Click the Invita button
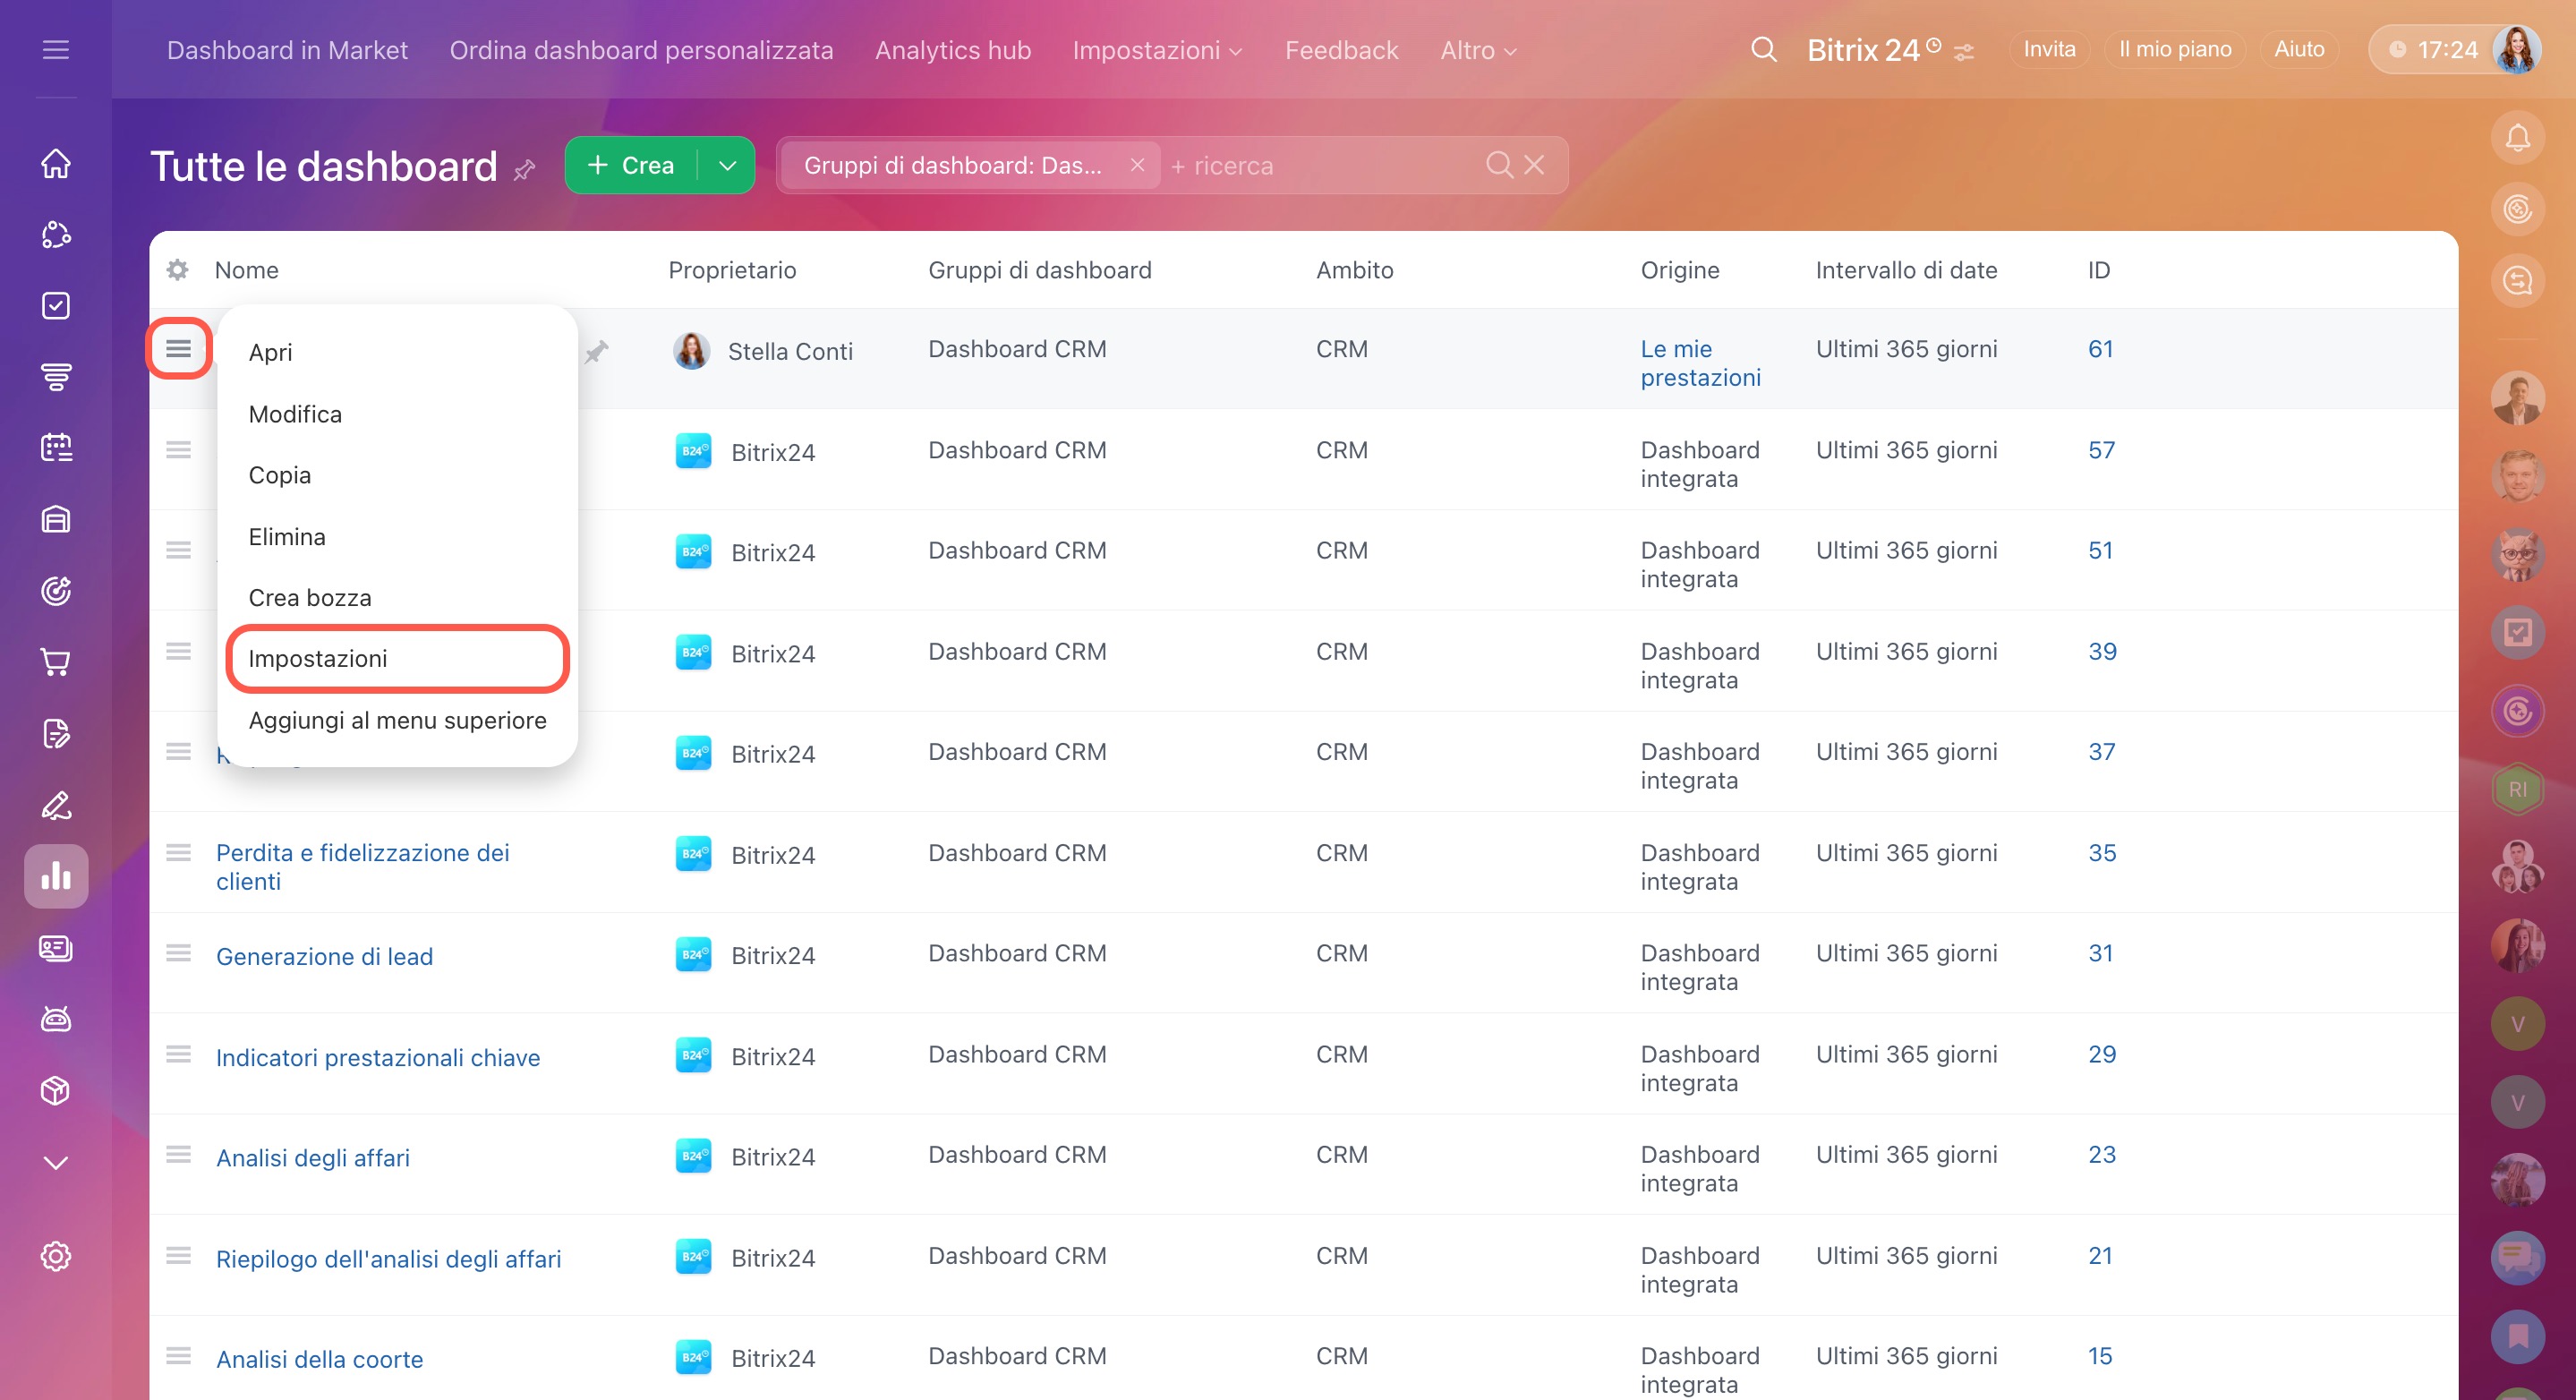The height and width of the screenshot is (1400, 2576). click(x=2048, y=50)
